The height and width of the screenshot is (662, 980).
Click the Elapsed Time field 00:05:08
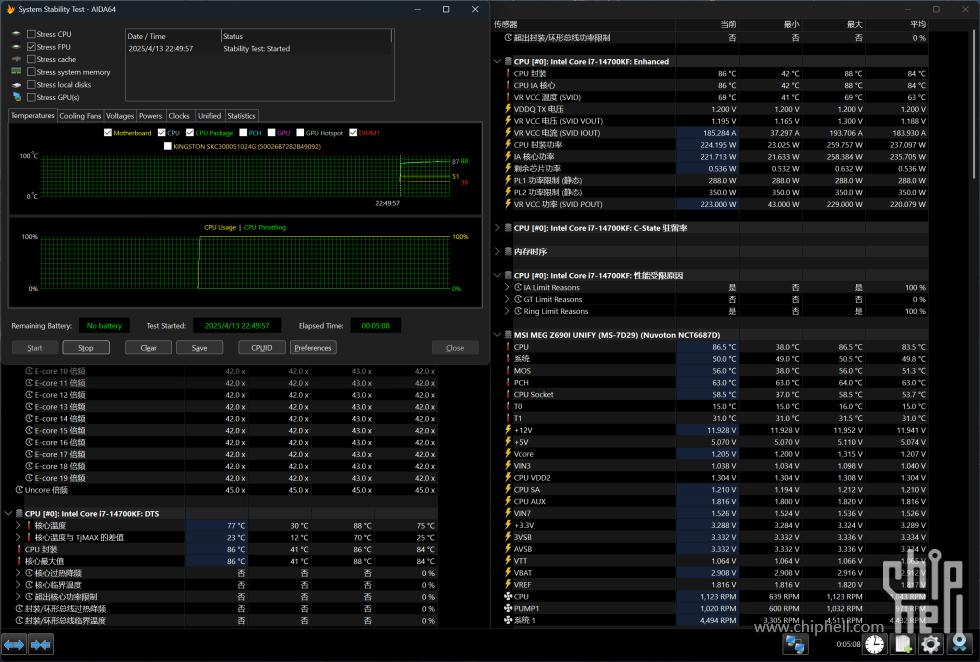click(376, 326)
